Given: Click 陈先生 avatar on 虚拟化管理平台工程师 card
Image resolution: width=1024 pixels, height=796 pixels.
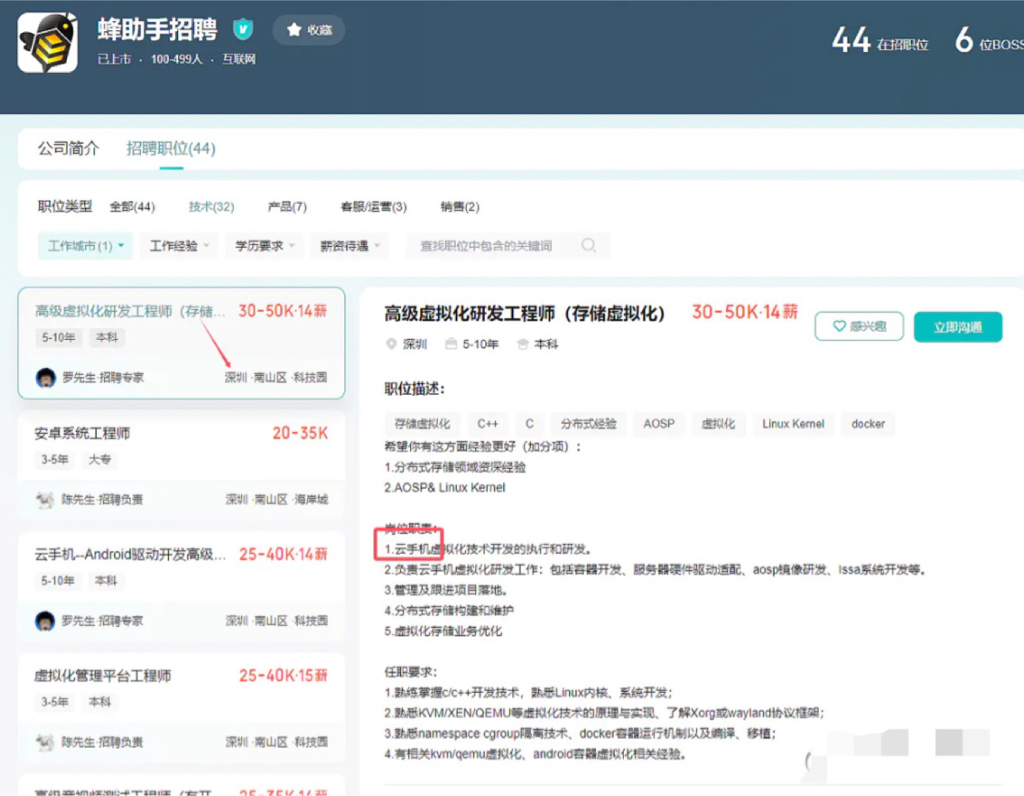Looking at the screenshot, I should coord(45,742).
